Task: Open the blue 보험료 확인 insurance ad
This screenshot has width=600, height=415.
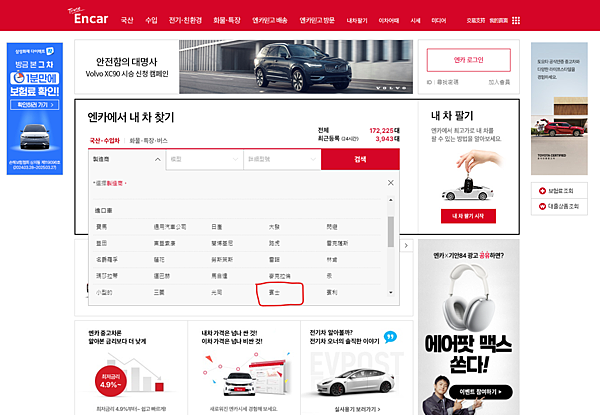Action: (x=35, y=109)
